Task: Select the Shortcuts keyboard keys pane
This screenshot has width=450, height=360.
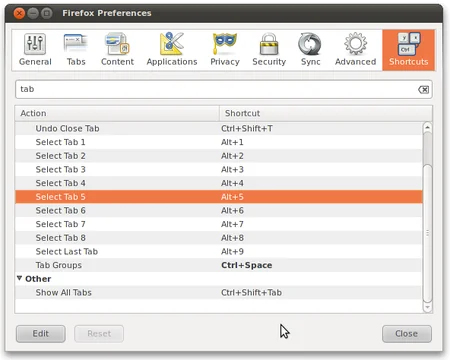Action: click(x=408, y=50)
